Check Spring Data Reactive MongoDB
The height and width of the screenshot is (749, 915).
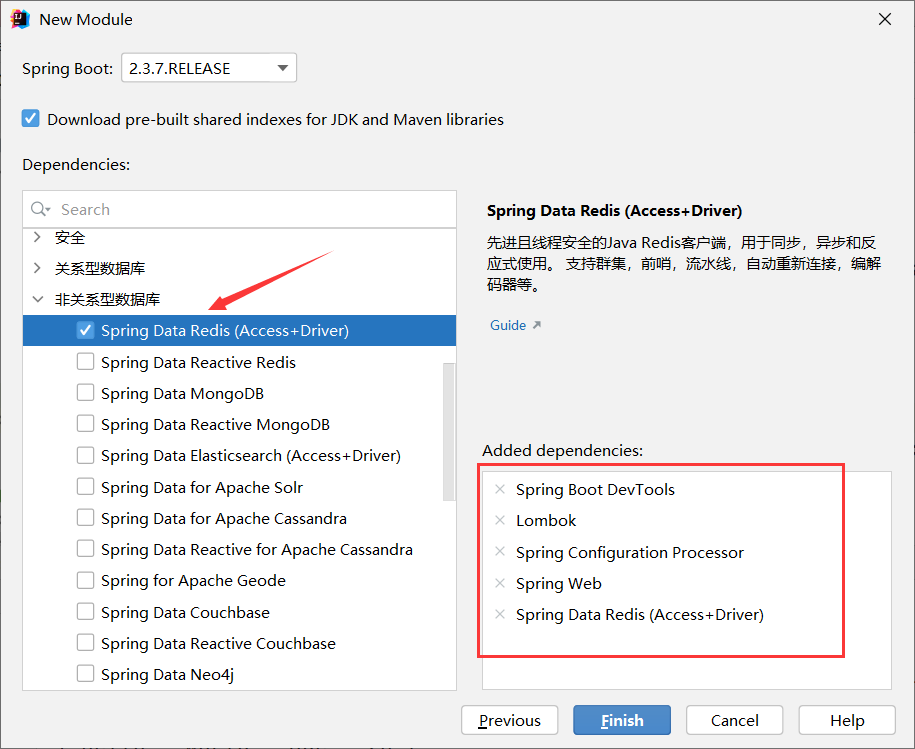85,424
